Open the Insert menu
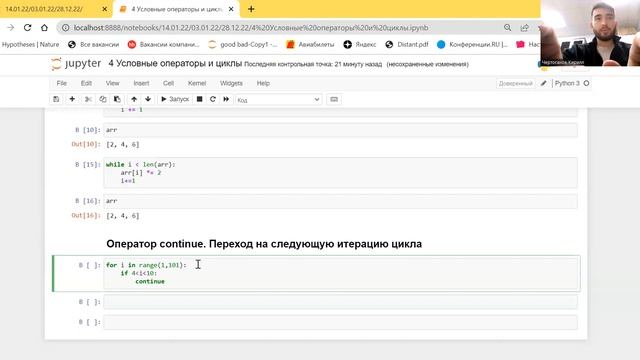 pyautogui.click(x=141, y=83)
